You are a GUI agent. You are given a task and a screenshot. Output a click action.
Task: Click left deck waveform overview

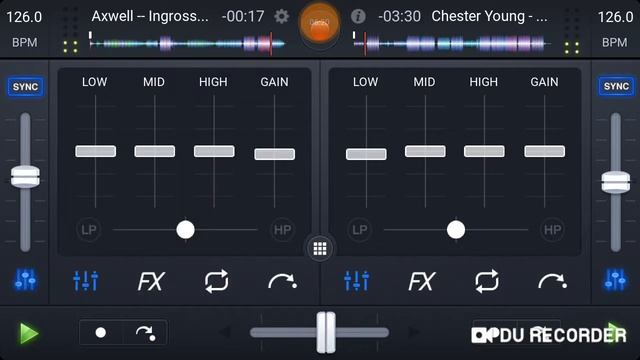187,43
